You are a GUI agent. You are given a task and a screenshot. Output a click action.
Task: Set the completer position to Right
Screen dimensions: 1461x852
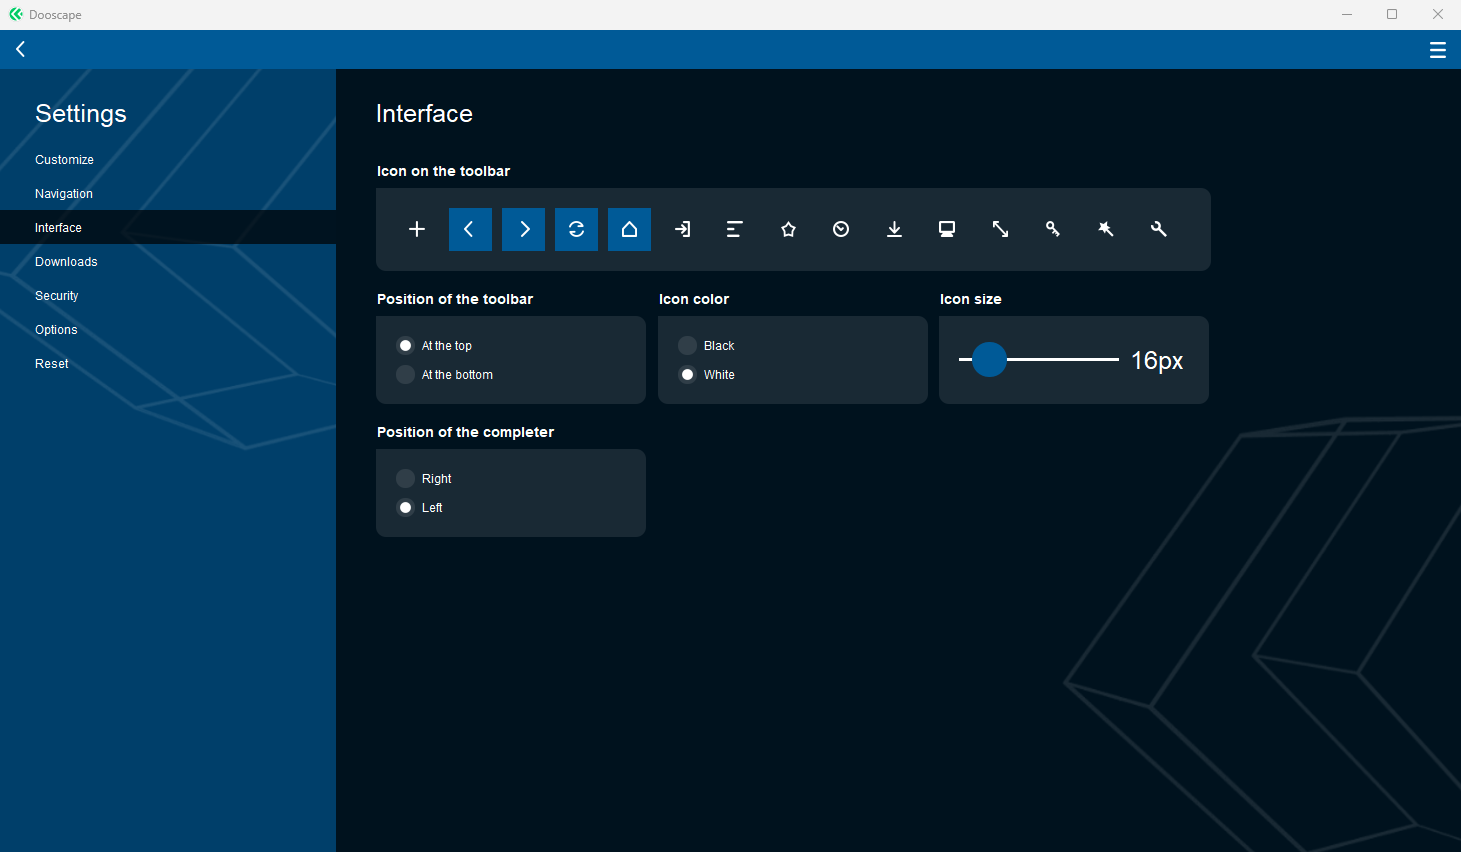(x=405, y=479)
